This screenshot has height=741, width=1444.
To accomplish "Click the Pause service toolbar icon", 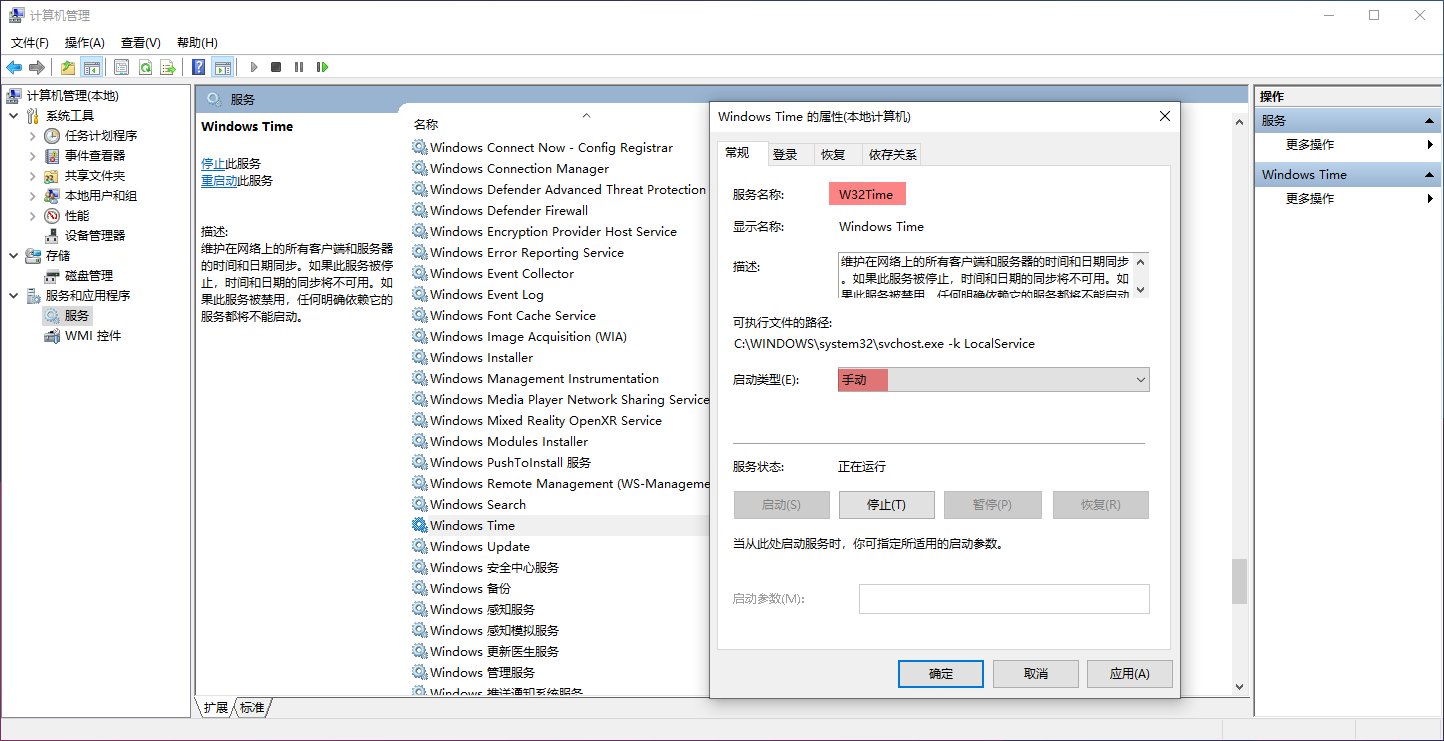I will tap(299, 67).
